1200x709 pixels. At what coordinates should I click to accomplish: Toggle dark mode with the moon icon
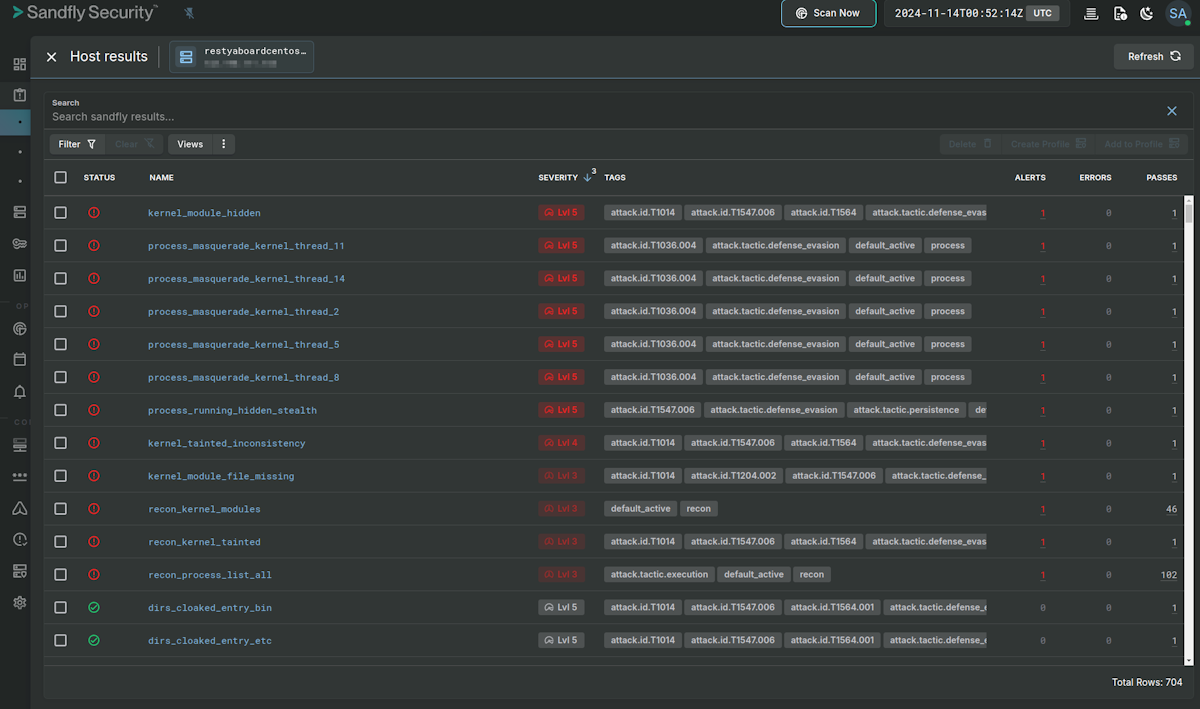click(1146, 13)
